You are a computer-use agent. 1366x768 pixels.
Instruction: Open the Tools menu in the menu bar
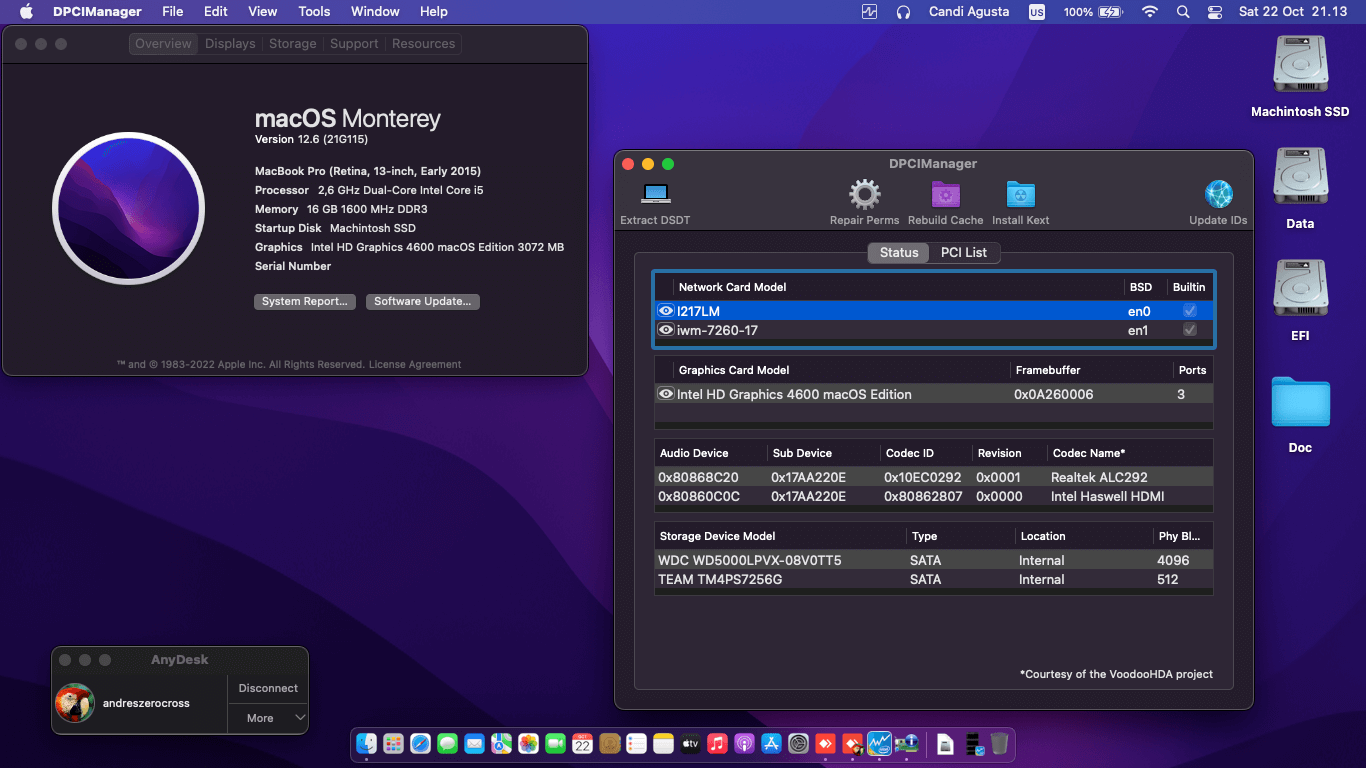(313, 12)
